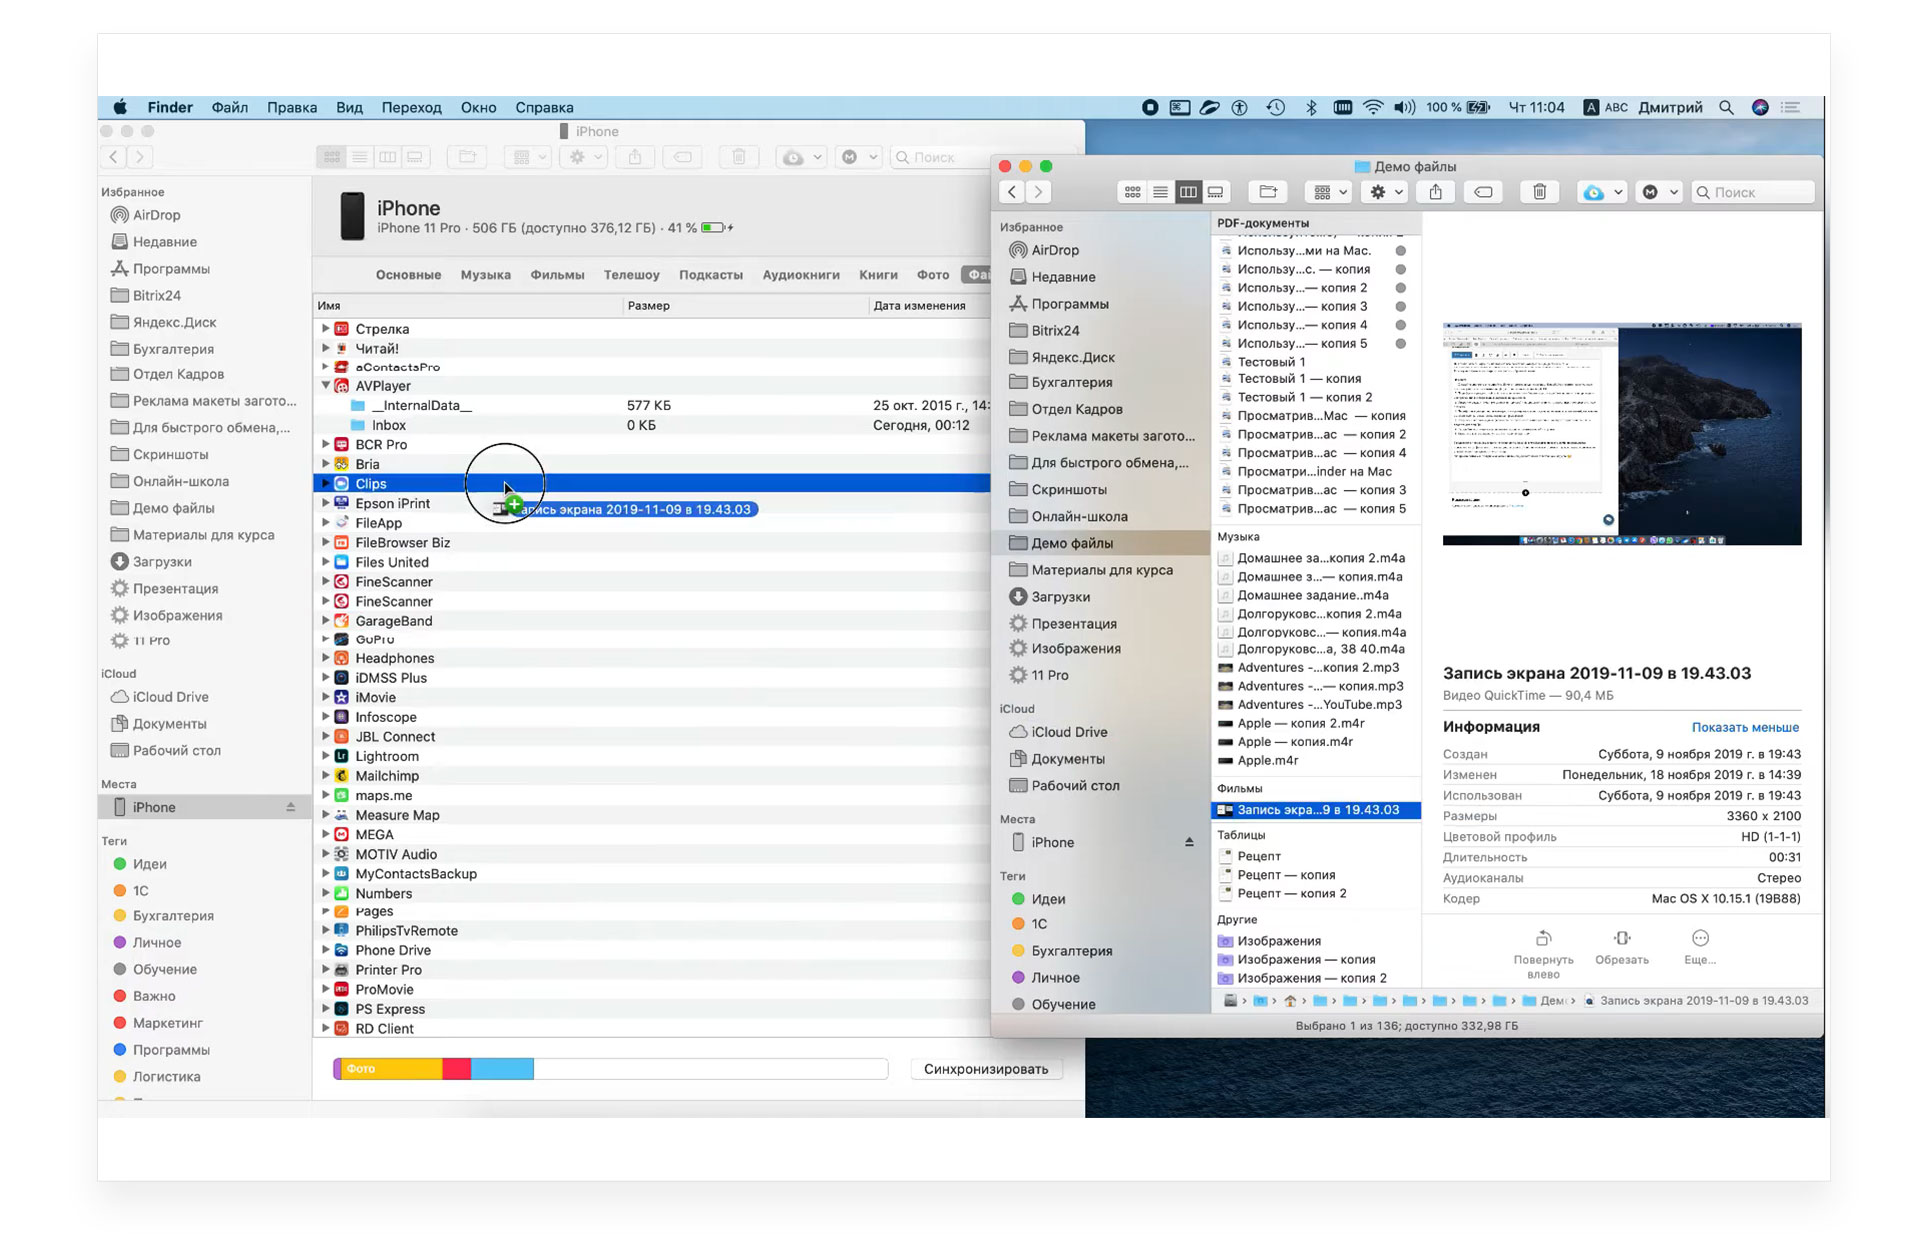Switch Демо файлы window to icon view
Screen dimensions: 1920x1237
[1132, 192]
